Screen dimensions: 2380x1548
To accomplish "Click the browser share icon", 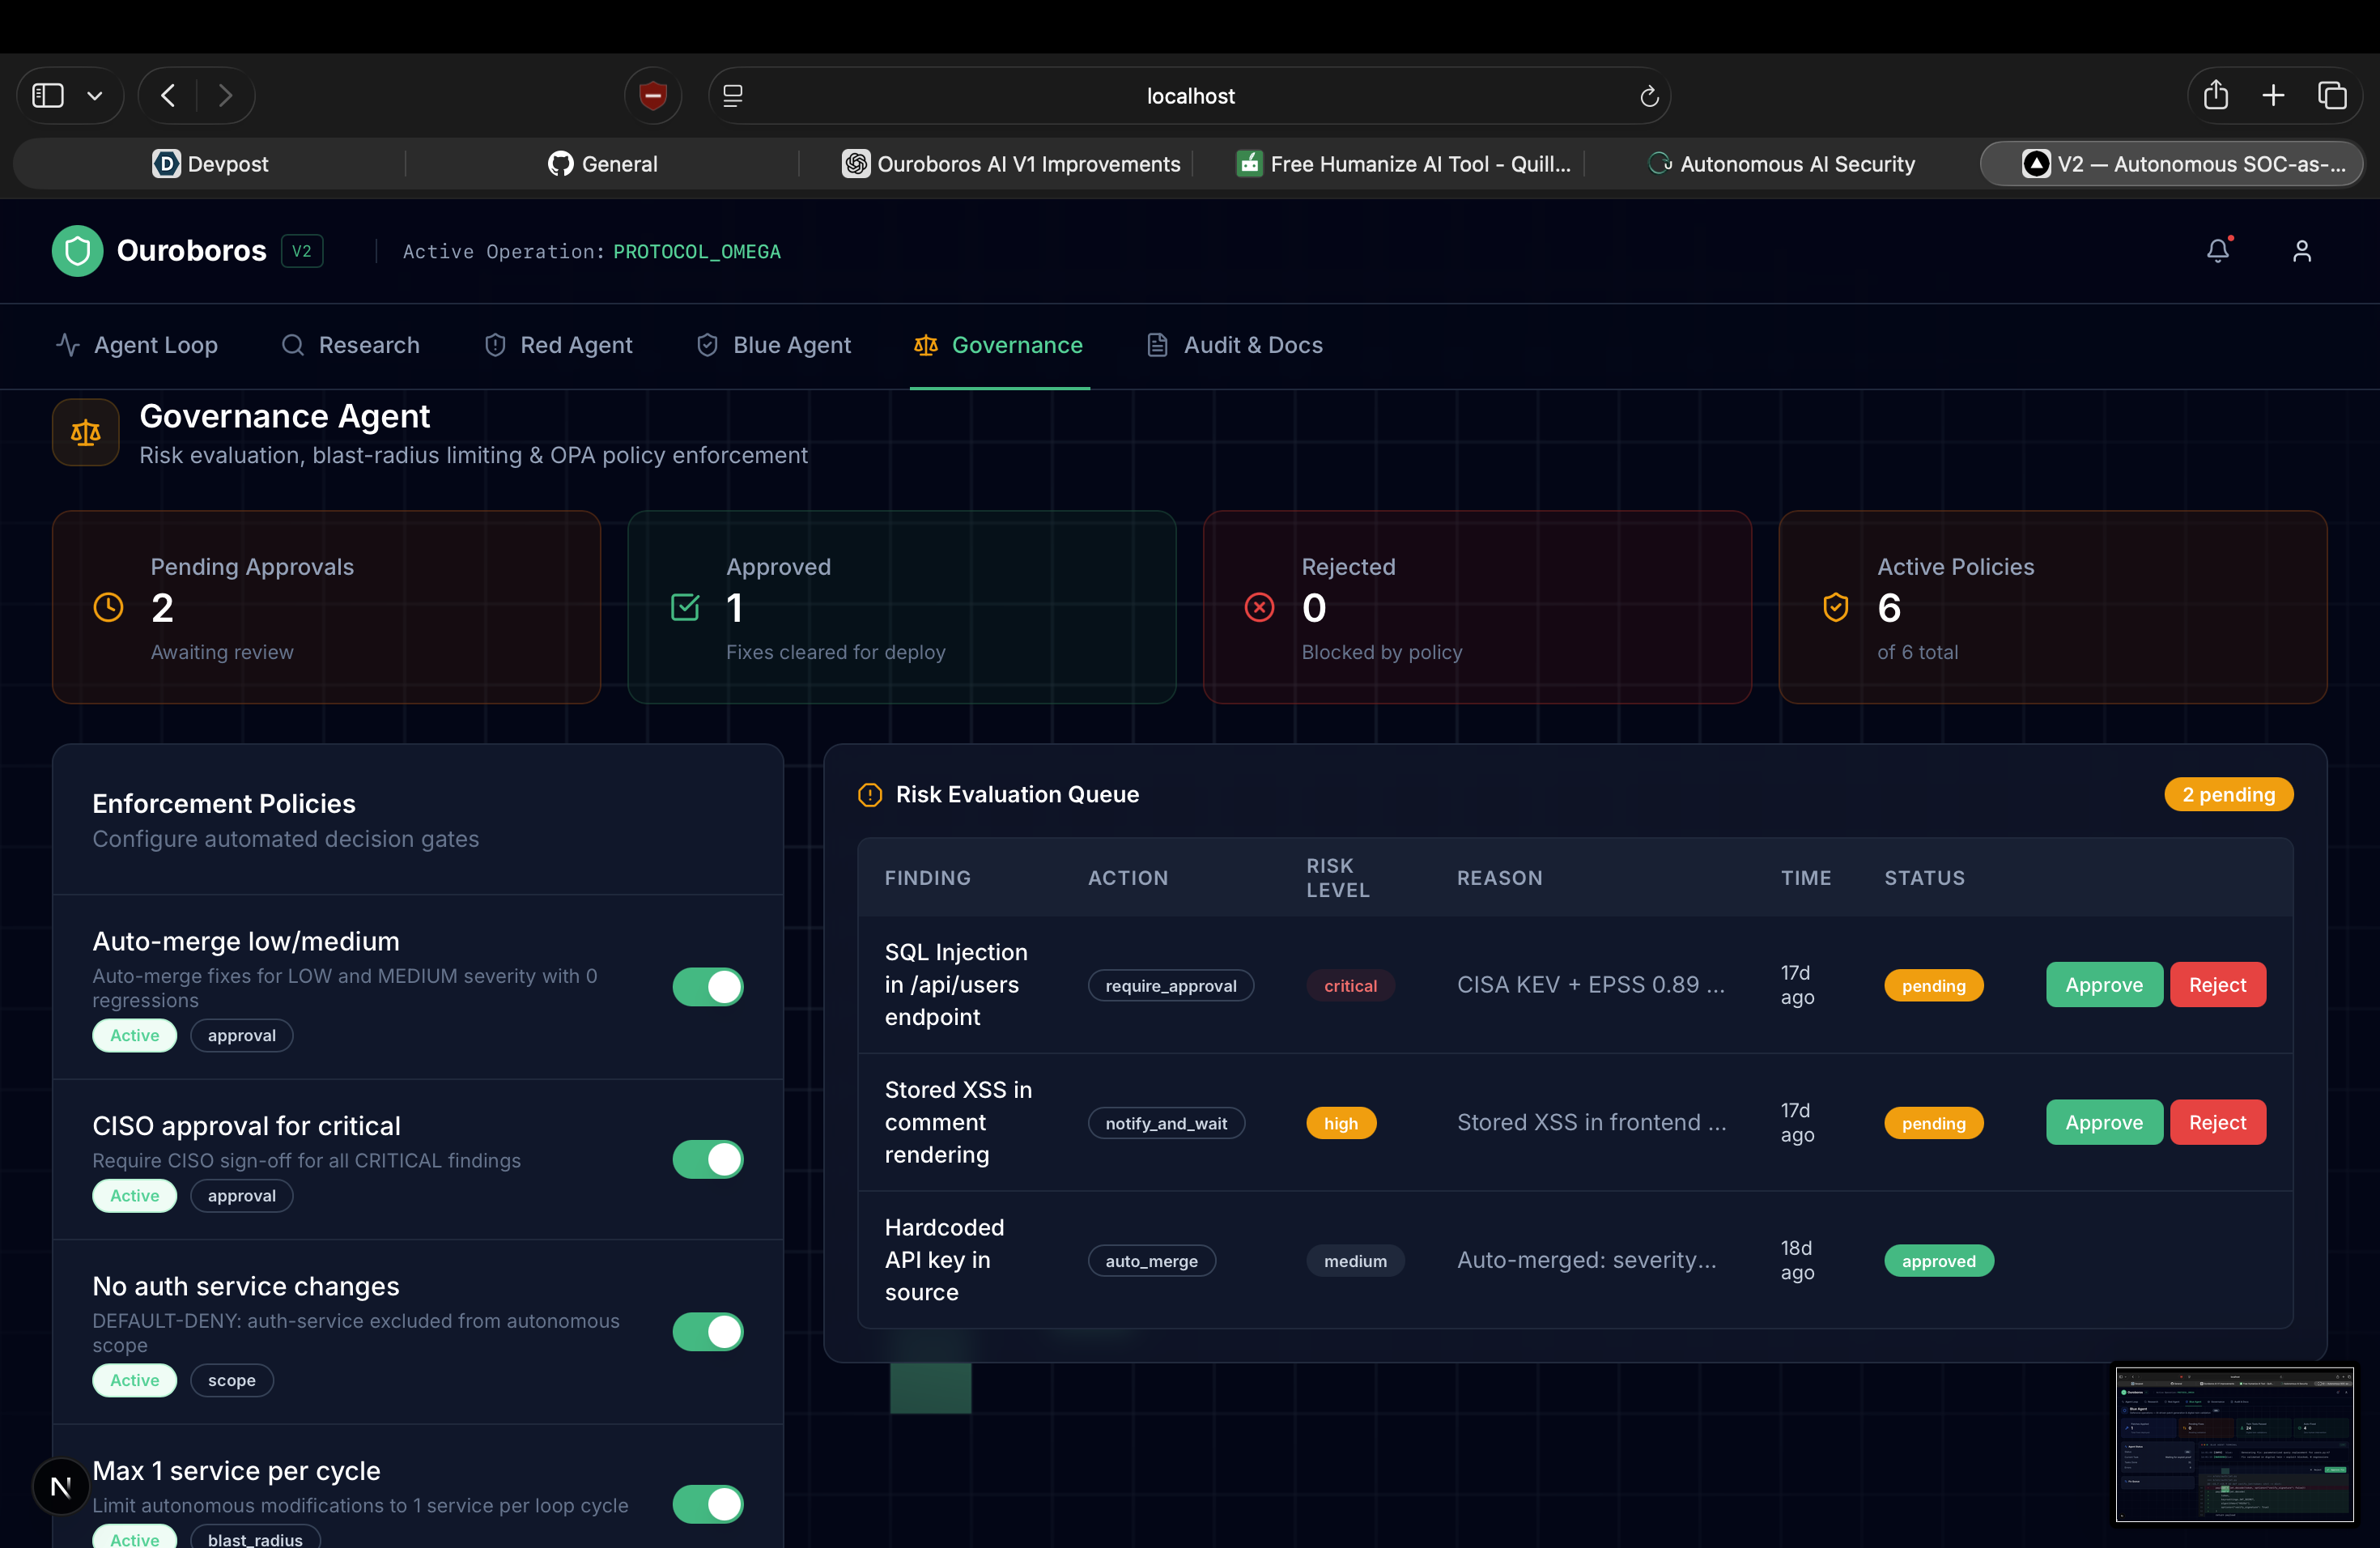I will [x=2215, y=96].
